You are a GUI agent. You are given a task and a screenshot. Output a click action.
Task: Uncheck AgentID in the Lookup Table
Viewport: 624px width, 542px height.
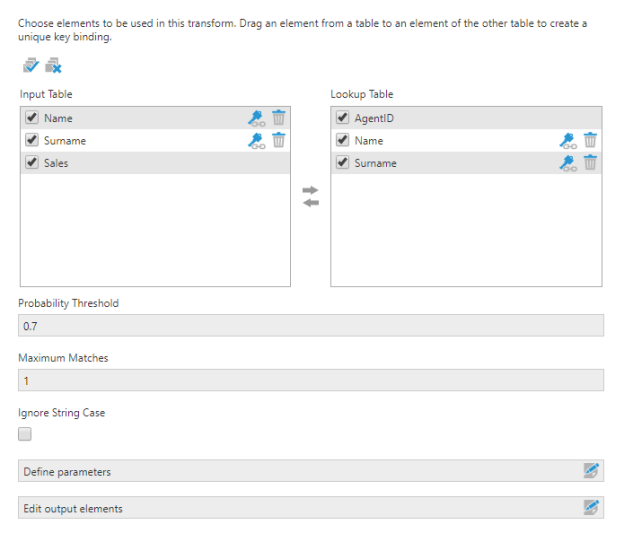(343, 118)
